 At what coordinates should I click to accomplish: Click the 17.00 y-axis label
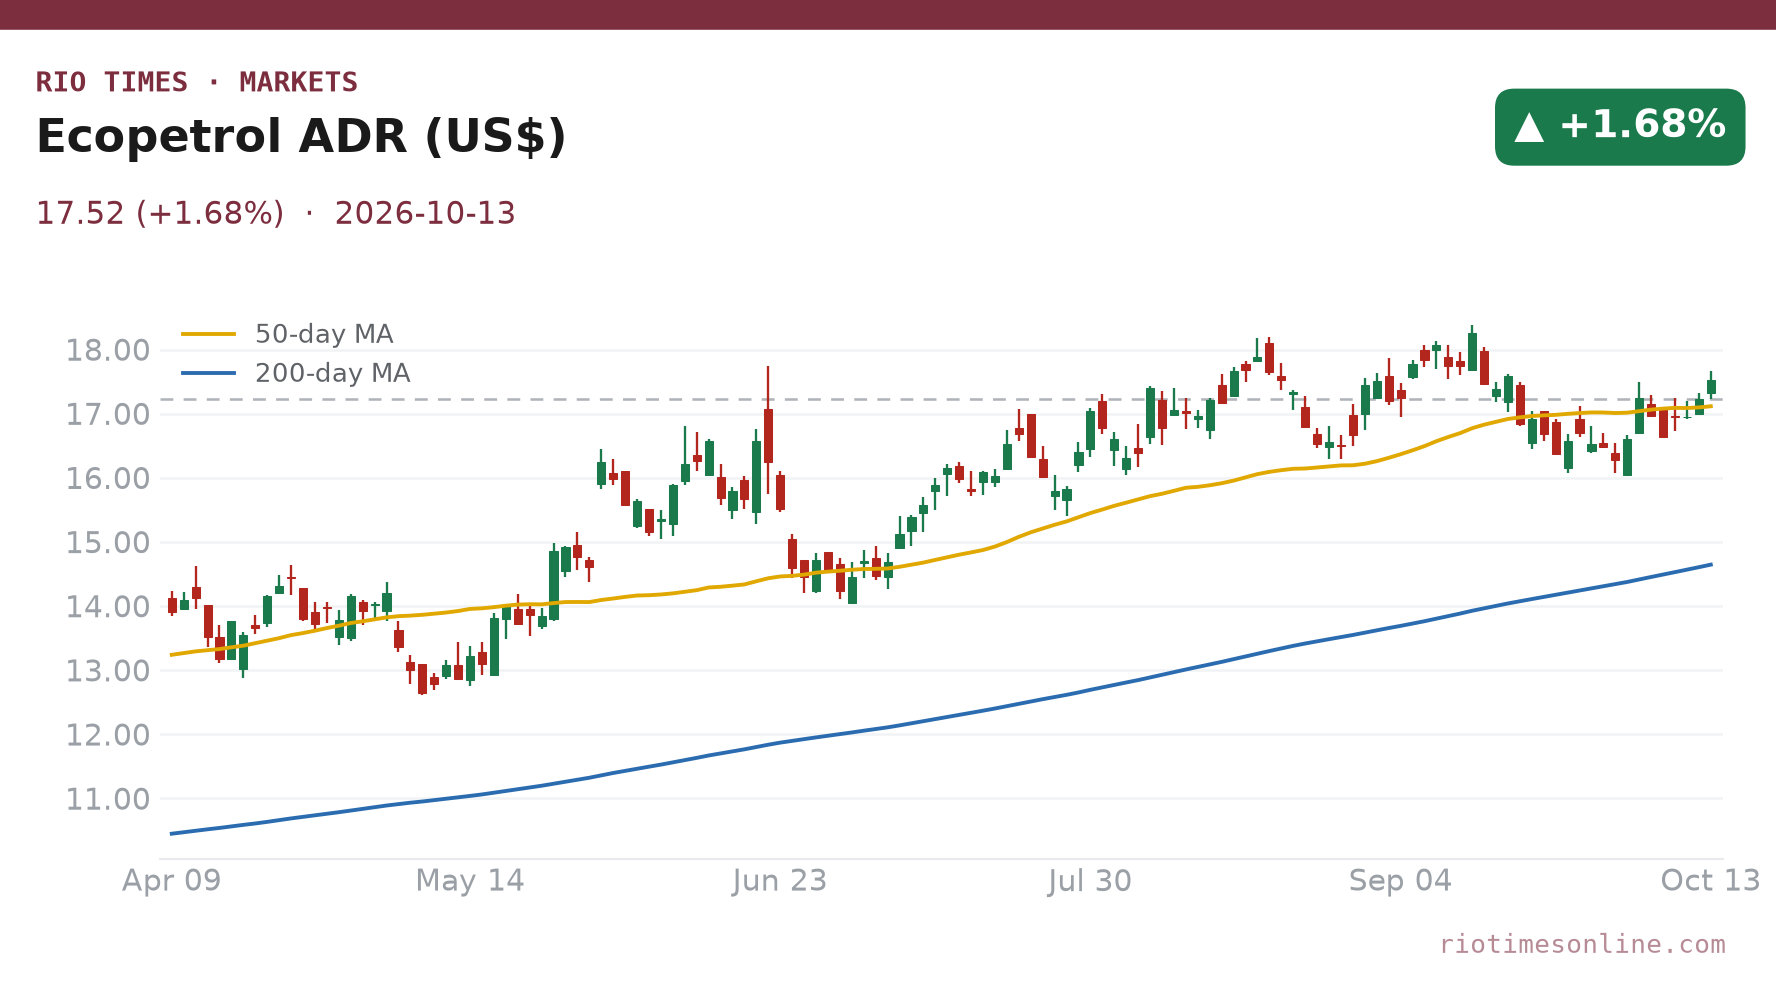point(107,415)
